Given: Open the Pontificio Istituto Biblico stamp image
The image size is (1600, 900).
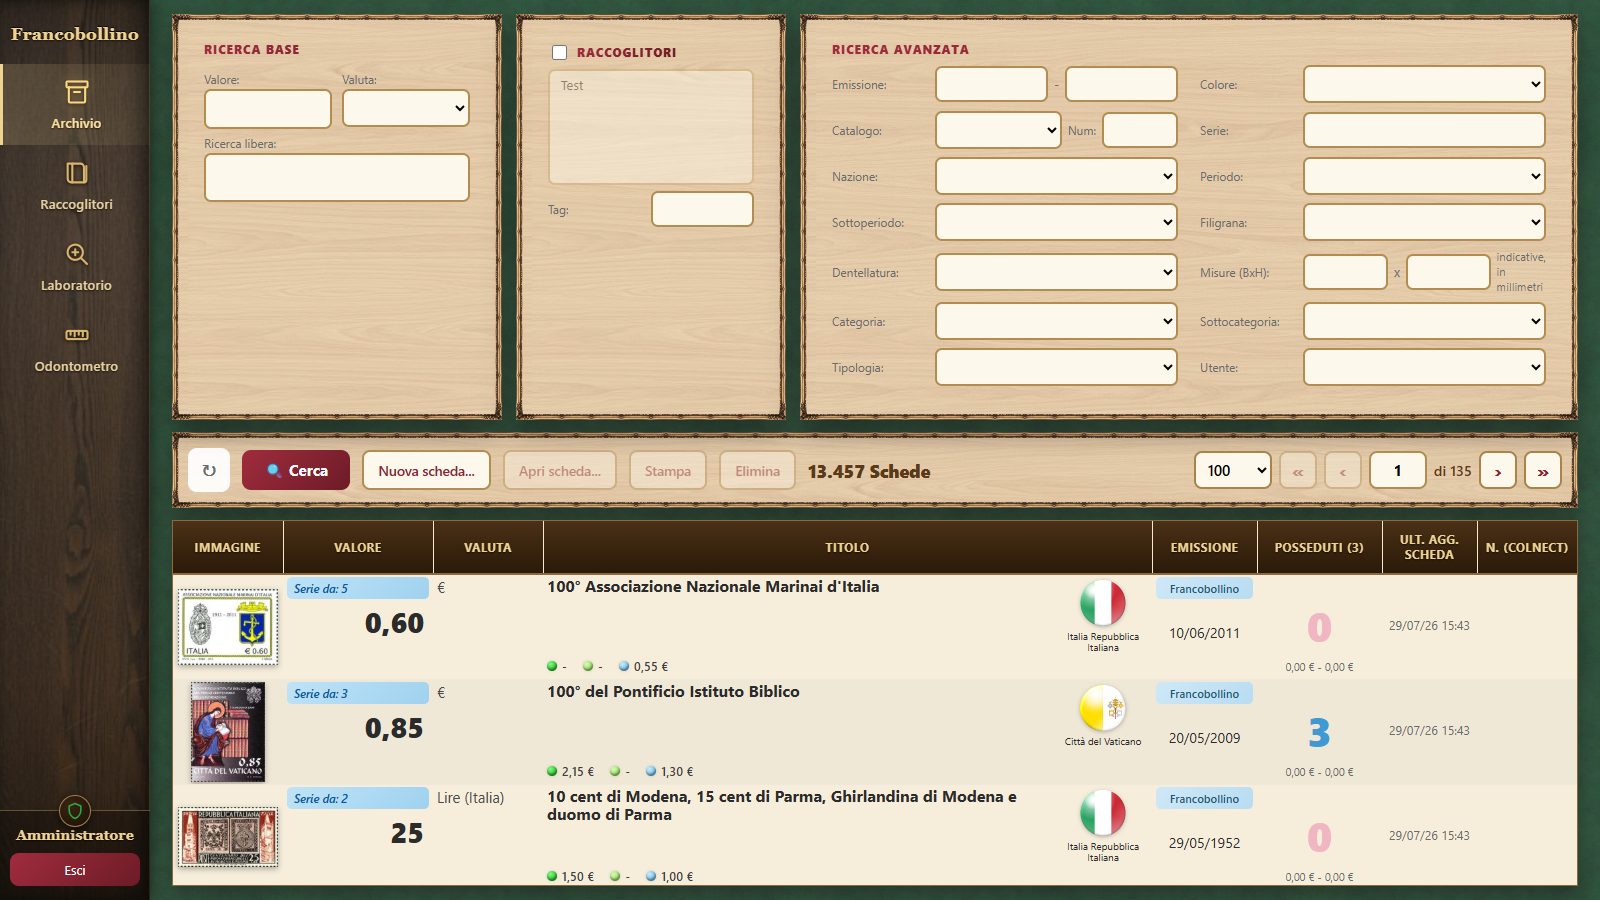Looking at the screenshot, I should pos(228,732).
